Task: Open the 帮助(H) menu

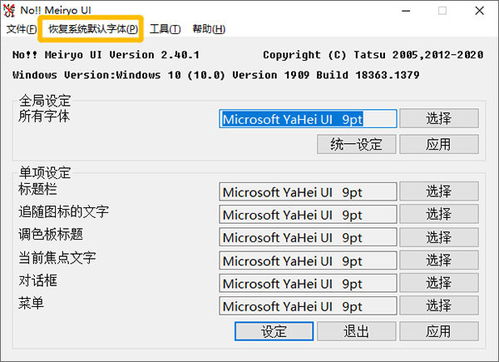Action: tap(209, 29)
